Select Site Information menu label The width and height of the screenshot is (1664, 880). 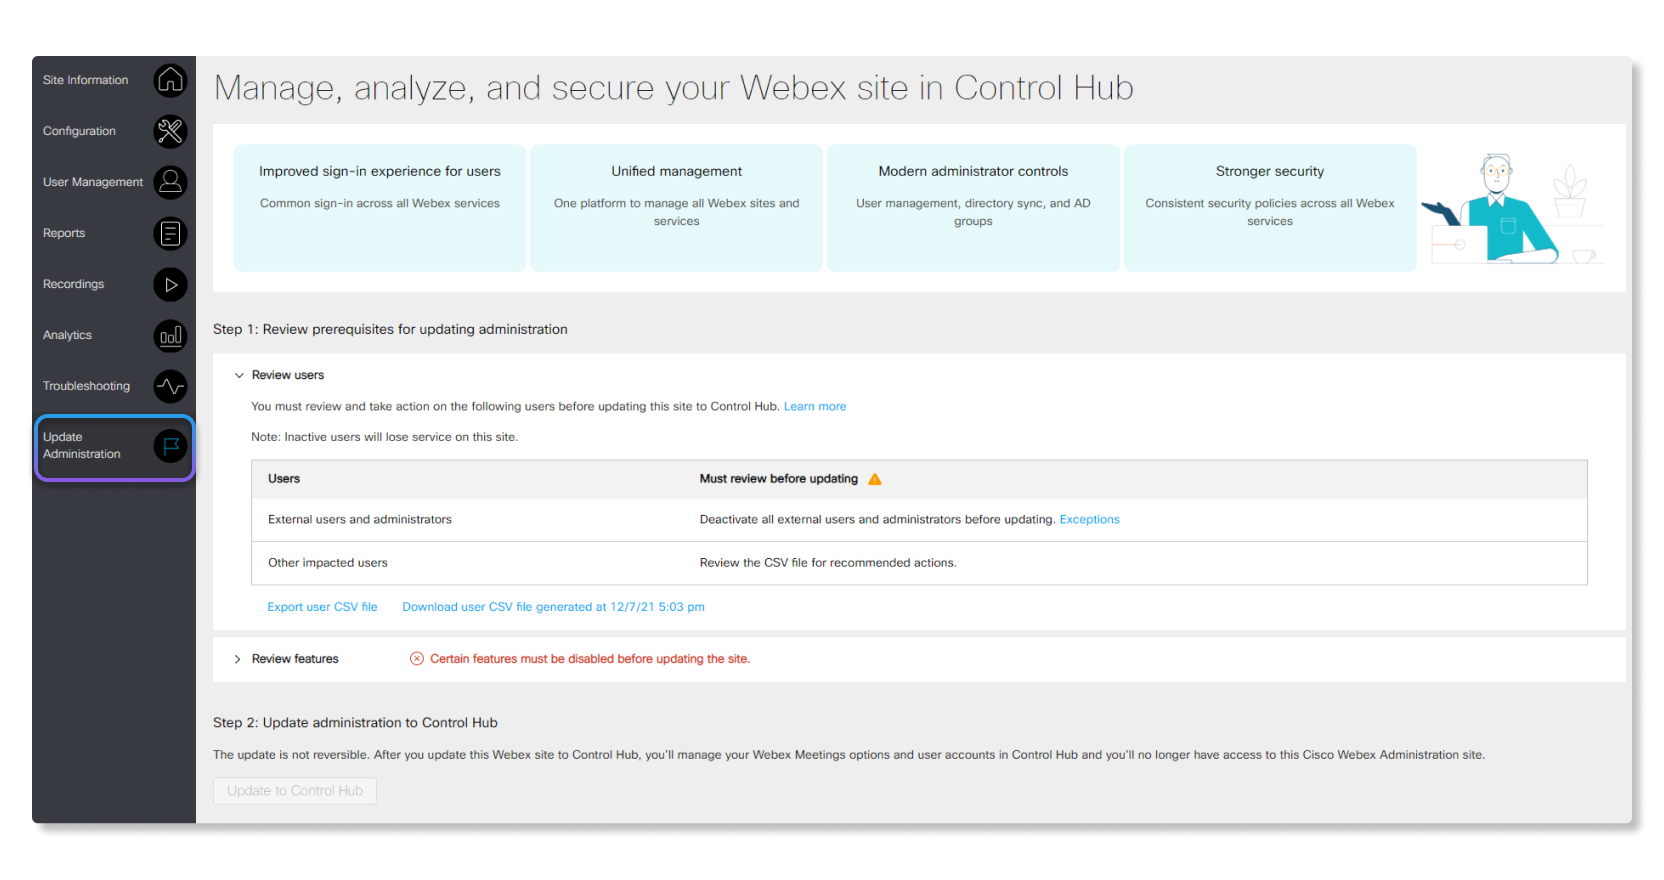click(x=85, y=80)
